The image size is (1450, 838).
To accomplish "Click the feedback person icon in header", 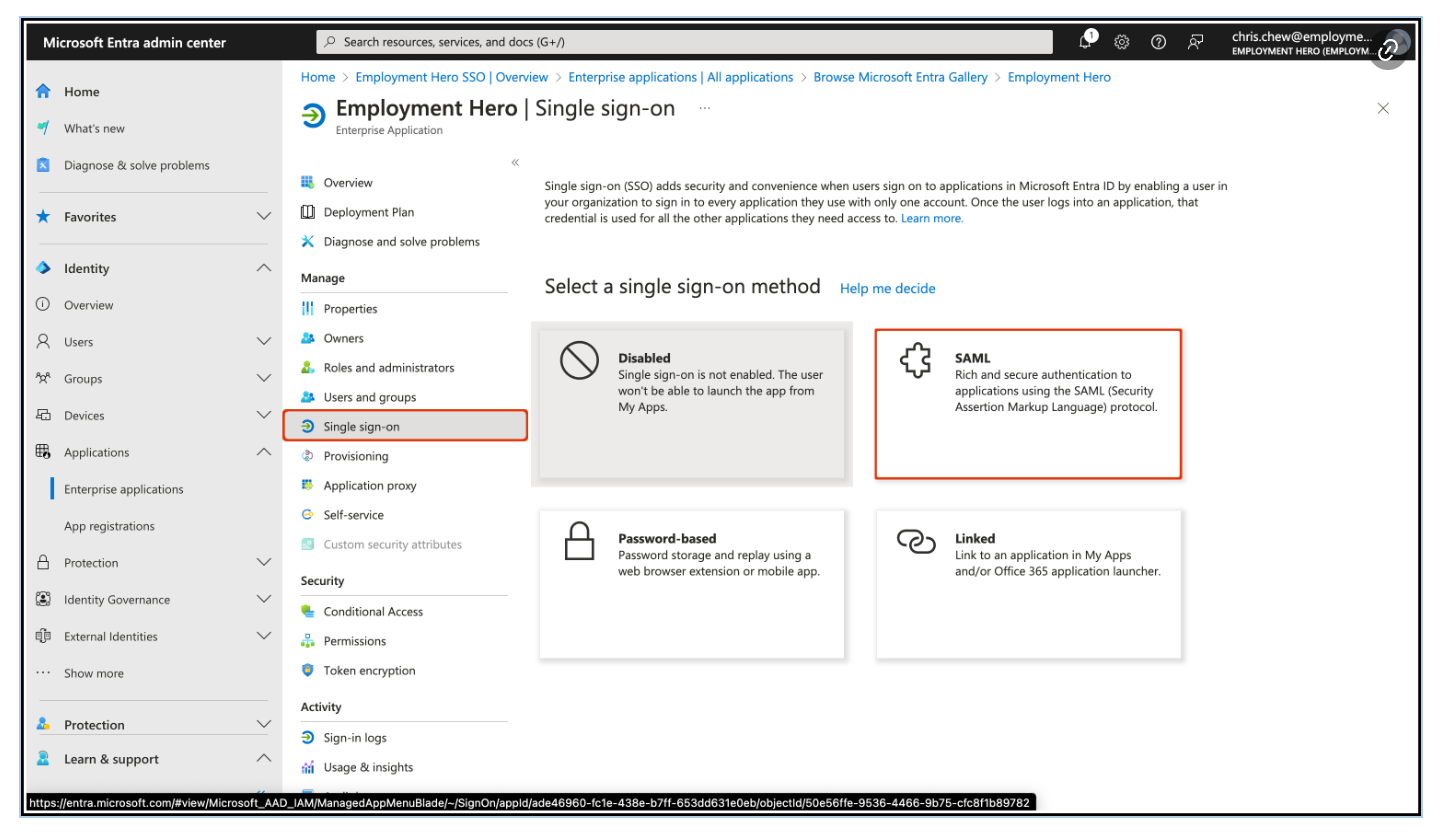I will click(x=1195, y=42).
